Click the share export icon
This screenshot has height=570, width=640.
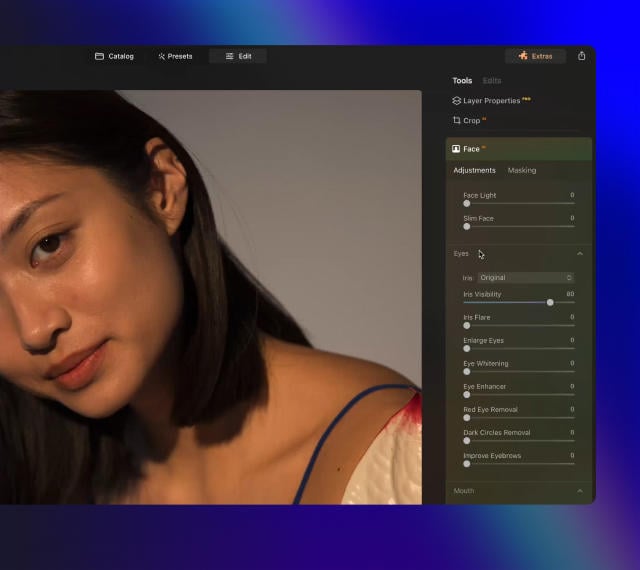pyautogui.click(x=582, y=56)
